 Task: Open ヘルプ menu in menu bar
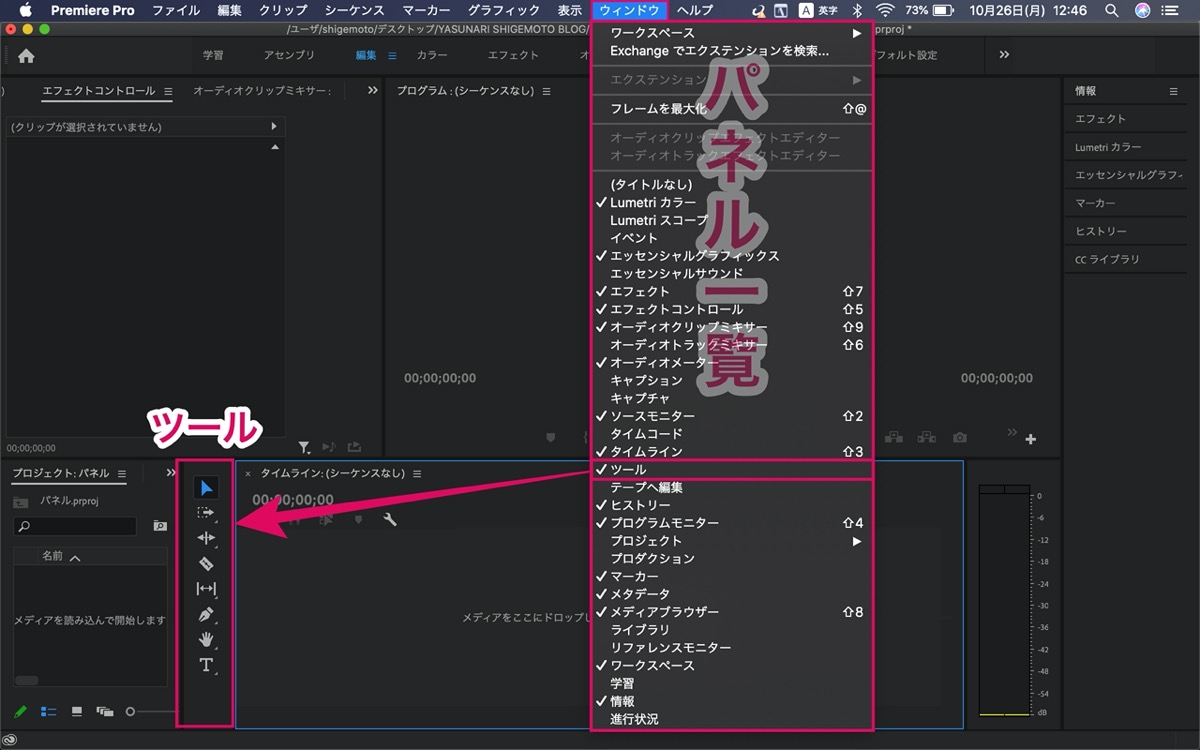695,10
